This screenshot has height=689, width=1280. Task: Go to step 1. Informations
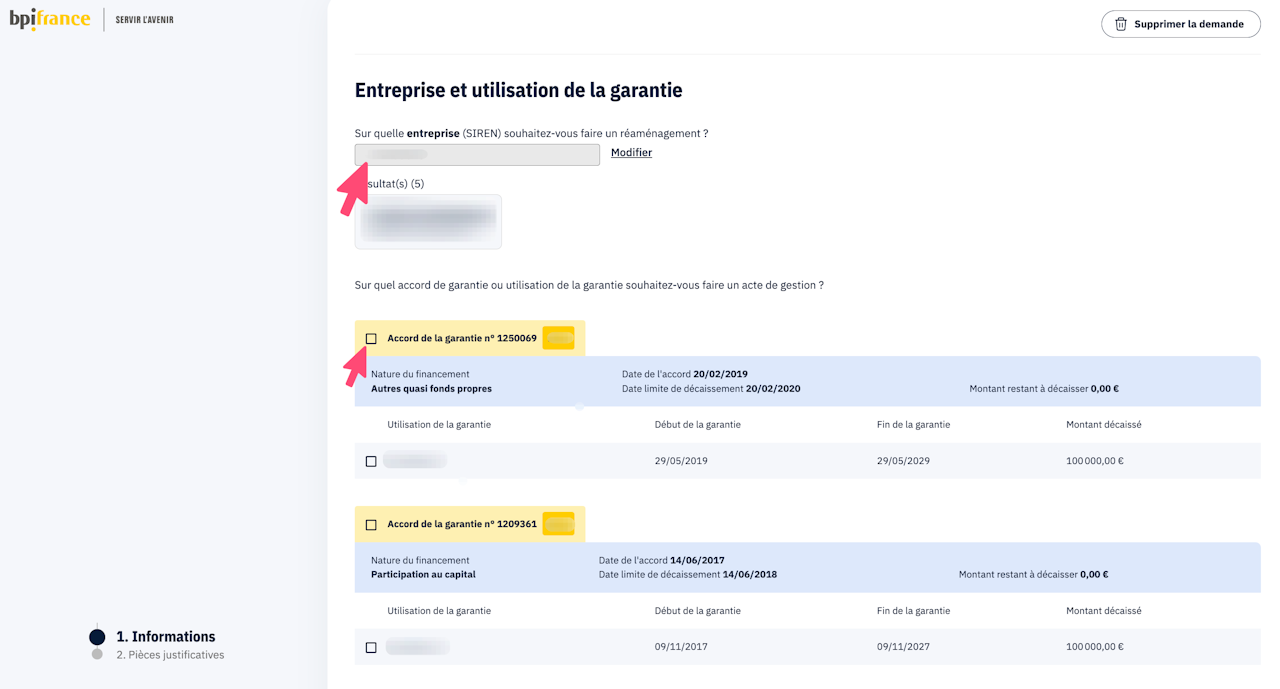tap(165, 637)
